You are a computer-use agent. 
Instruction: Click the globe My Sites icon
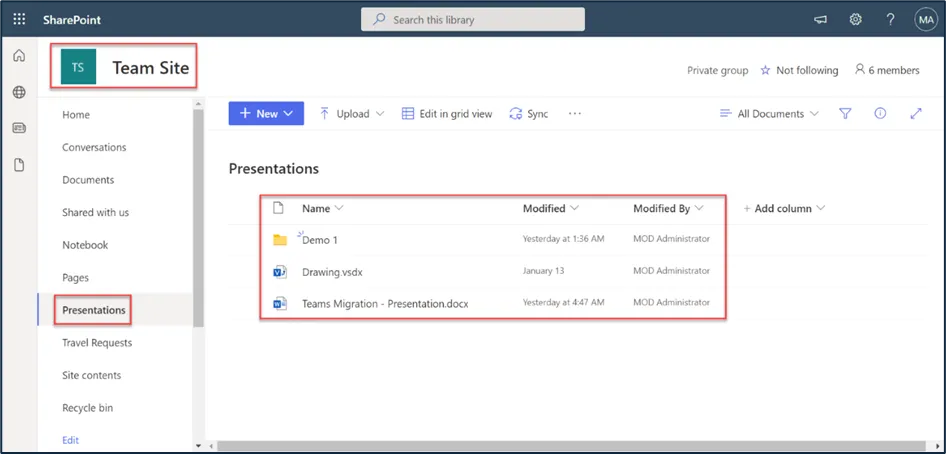[x=19, y=92]
